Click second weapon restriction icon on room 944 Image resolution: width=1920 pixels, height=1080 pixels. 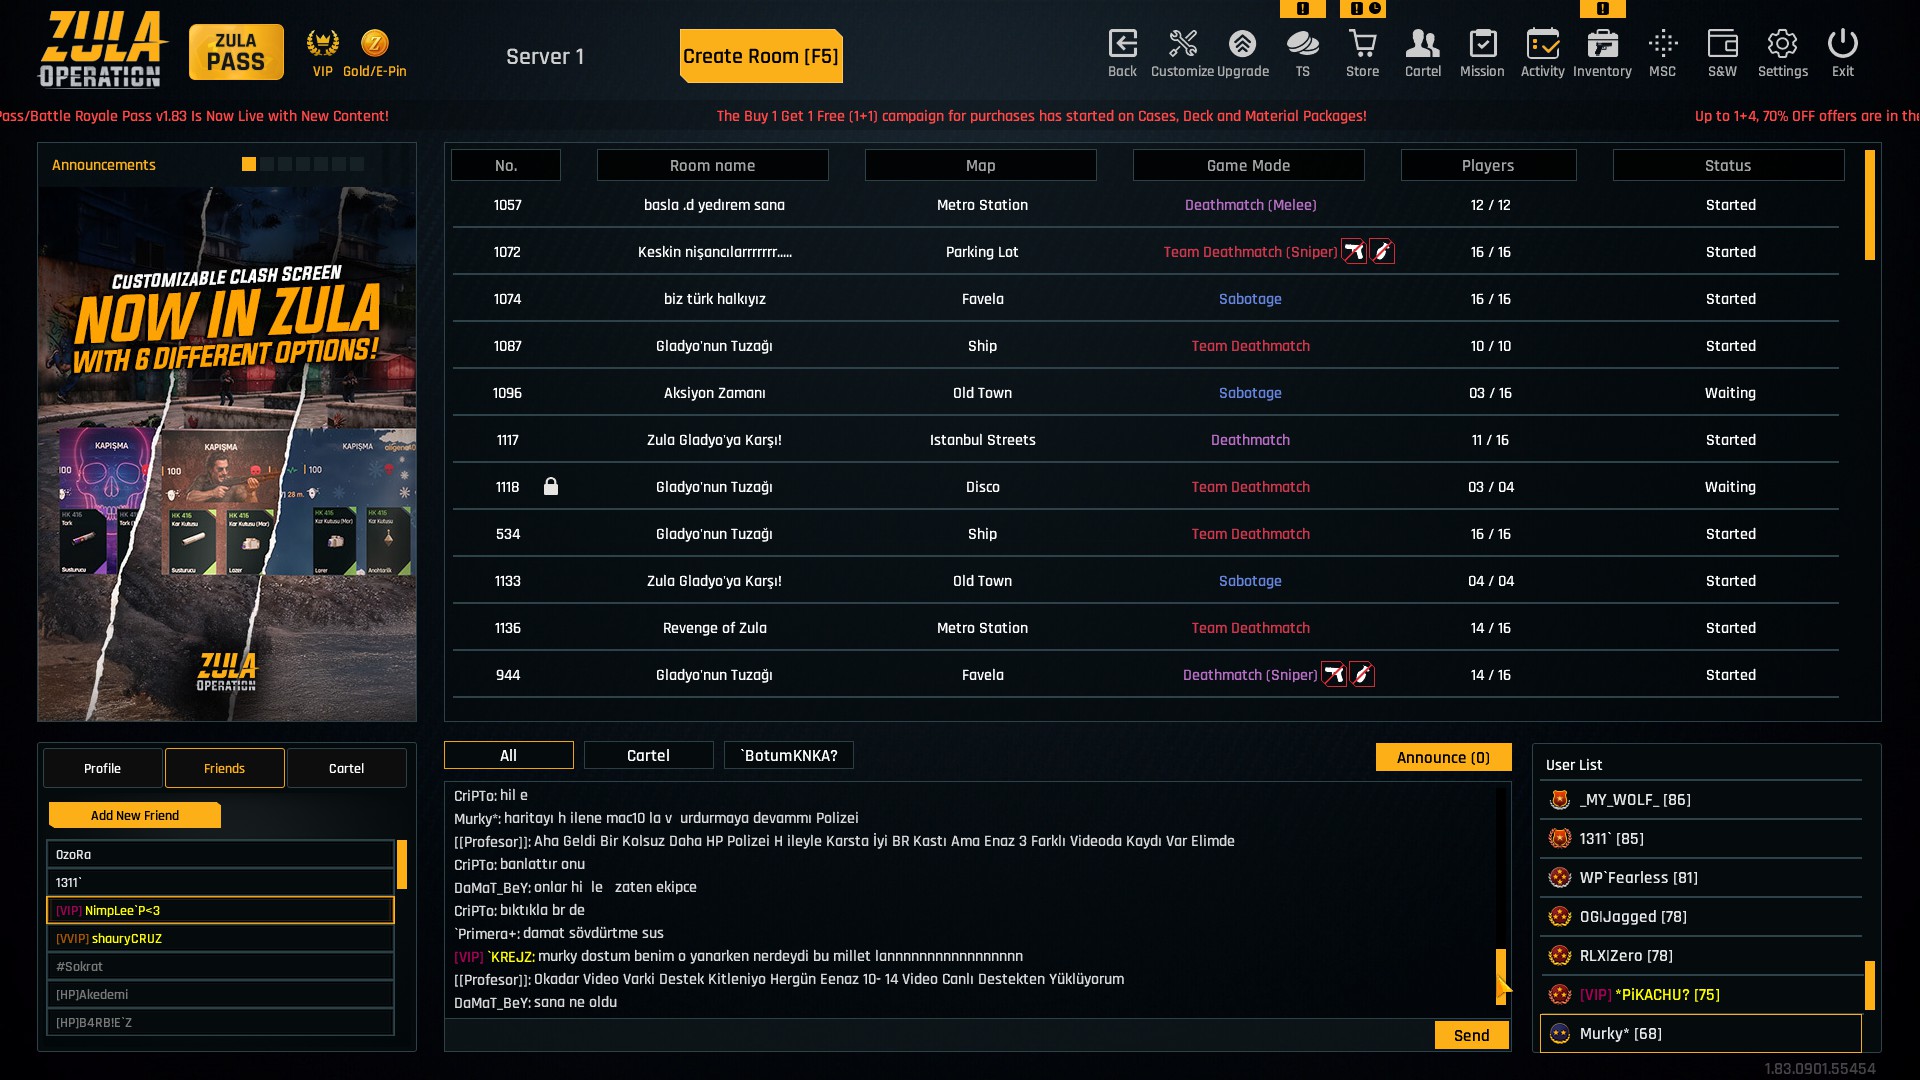tap(1362, 675)
